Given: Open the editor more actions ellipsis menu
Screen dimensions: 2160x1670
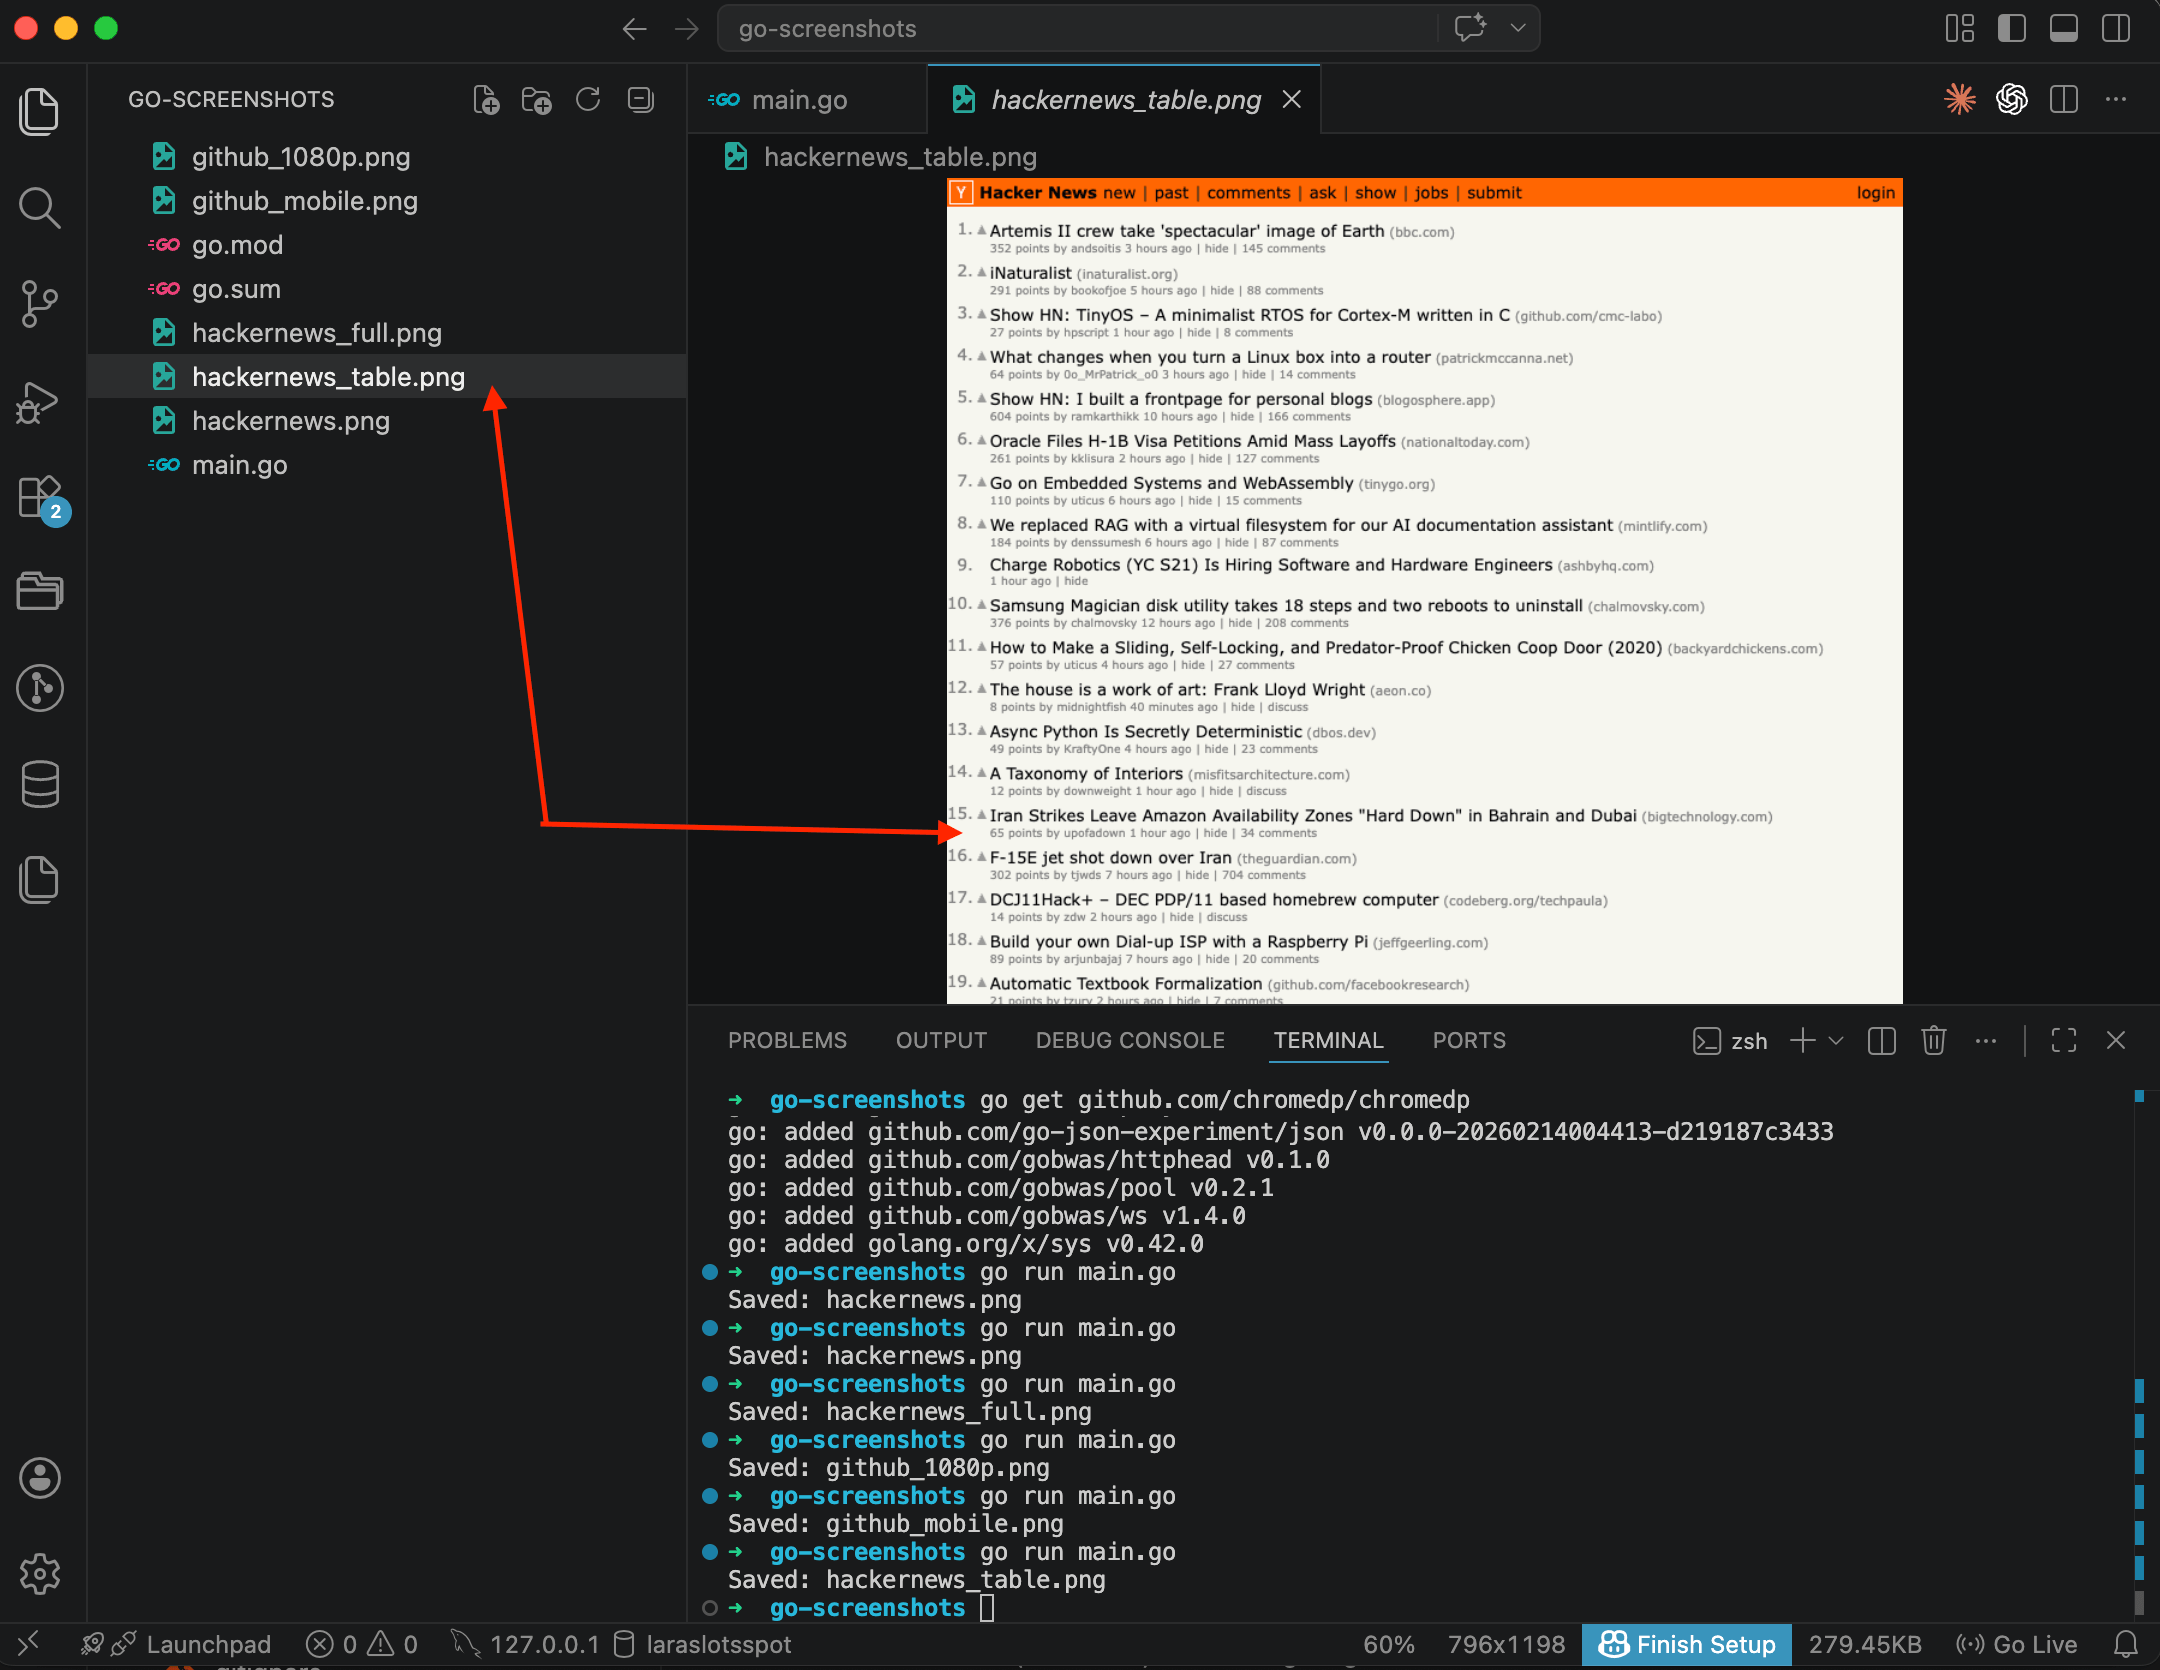Looking at the screenshot, I should point(2117,99).
